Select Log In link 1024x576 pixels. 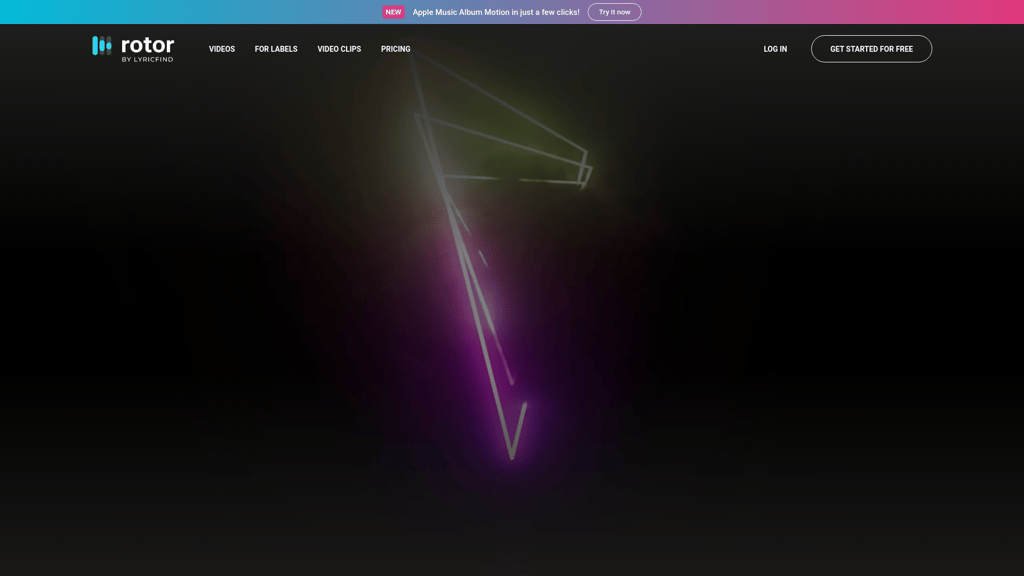point(775,49)
